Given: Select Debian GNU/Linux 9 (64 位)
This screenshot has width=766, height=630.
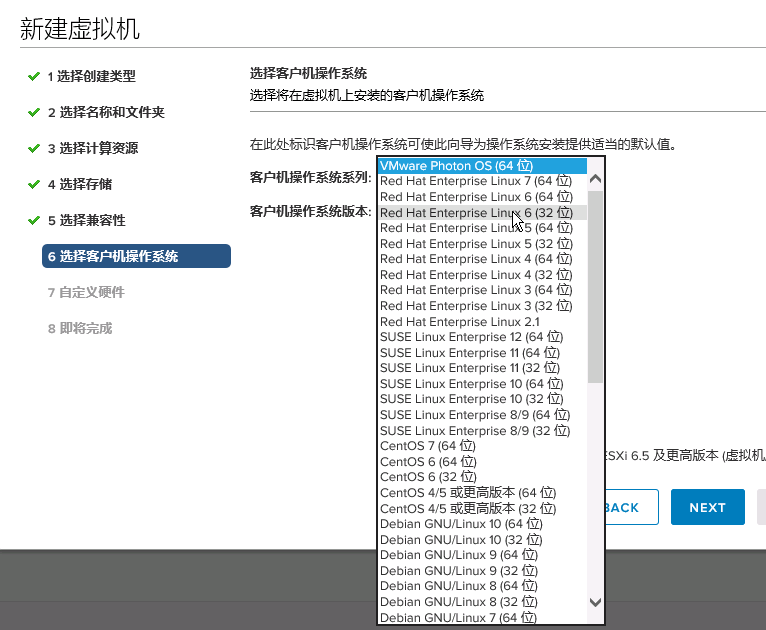Looking at the screenshot, I should [x=483, y=555].
